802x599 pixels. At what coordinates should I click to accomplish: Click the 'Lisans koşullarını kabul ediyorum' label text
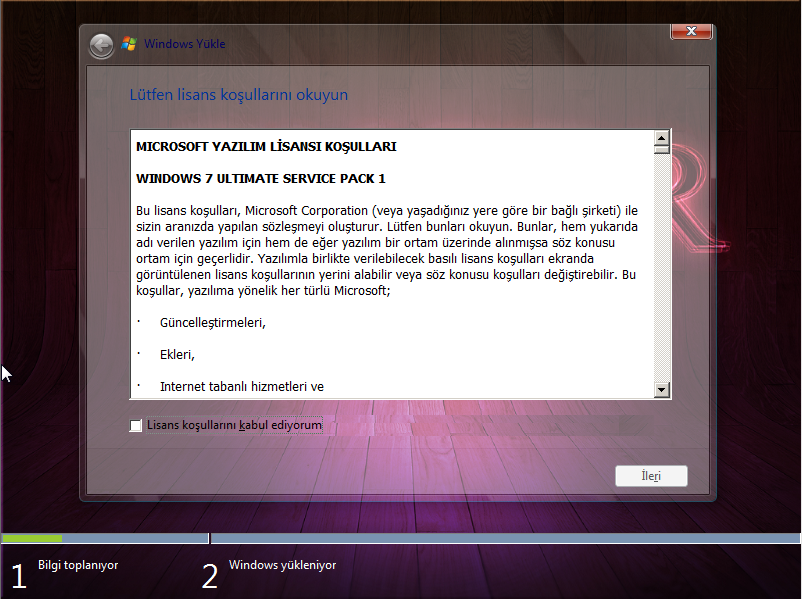pyautogui.click(x=234, y=426)
